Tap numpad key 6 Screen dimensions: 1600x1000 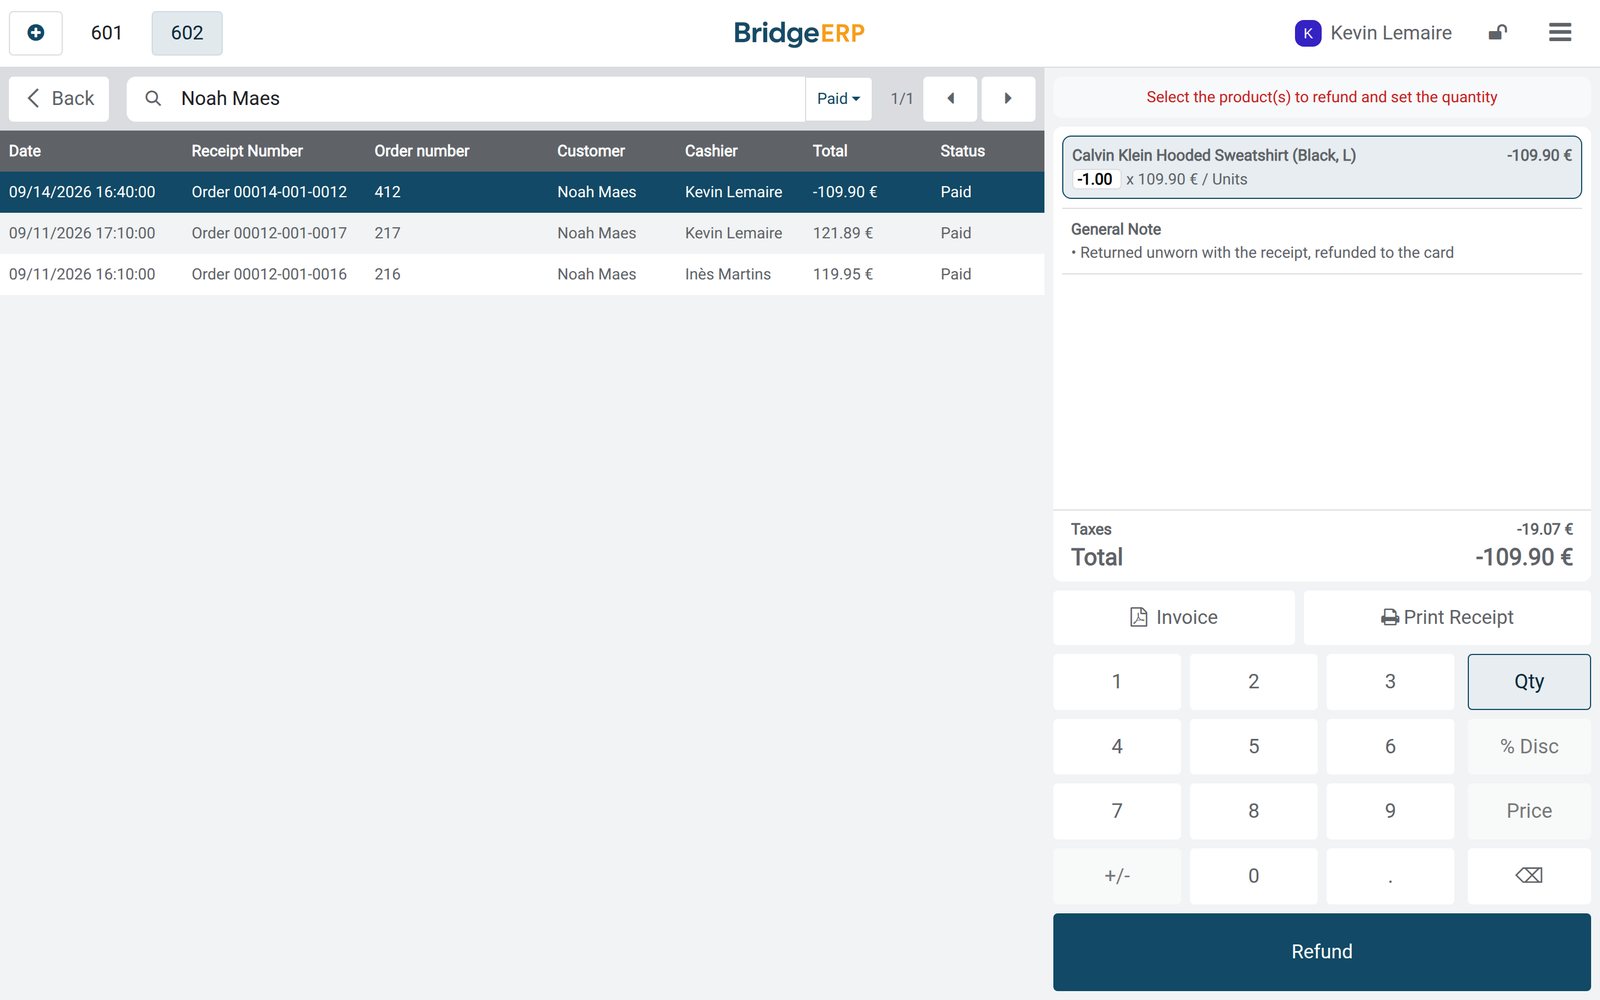pyautogui.click(x=1390, y=747)
